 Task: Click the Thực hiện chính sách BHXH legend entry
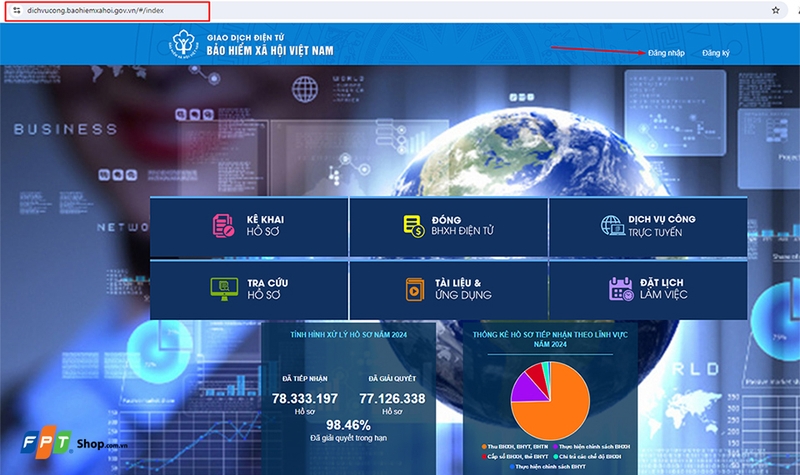pos(591,446)
